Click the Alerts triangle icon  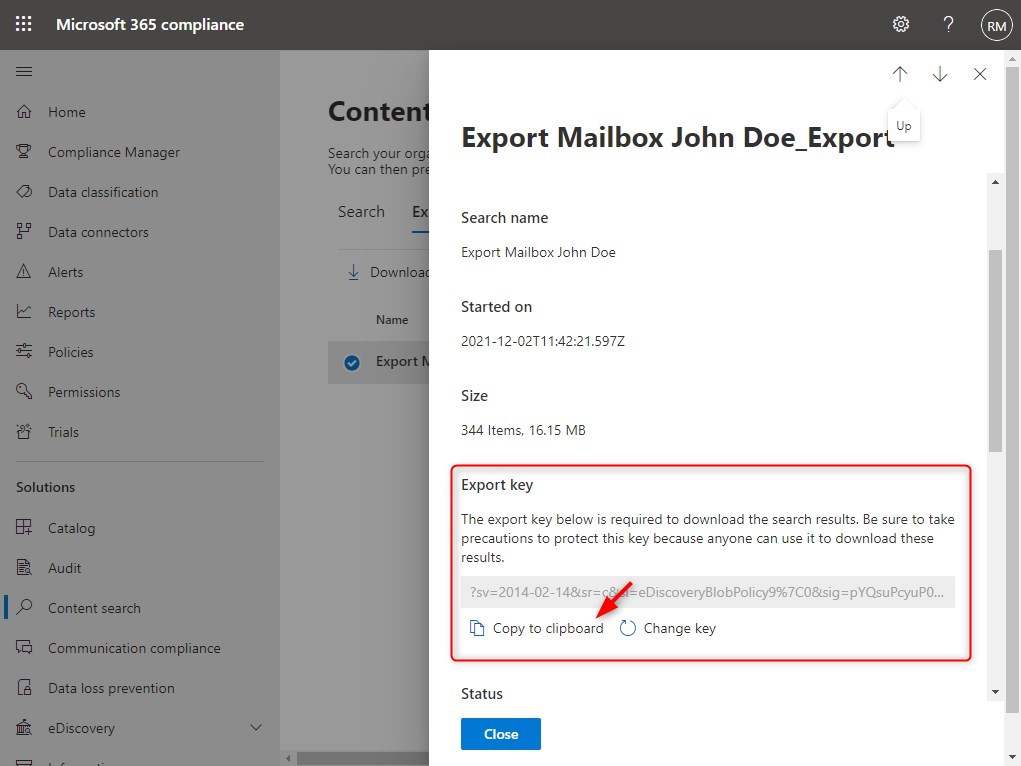24,272
